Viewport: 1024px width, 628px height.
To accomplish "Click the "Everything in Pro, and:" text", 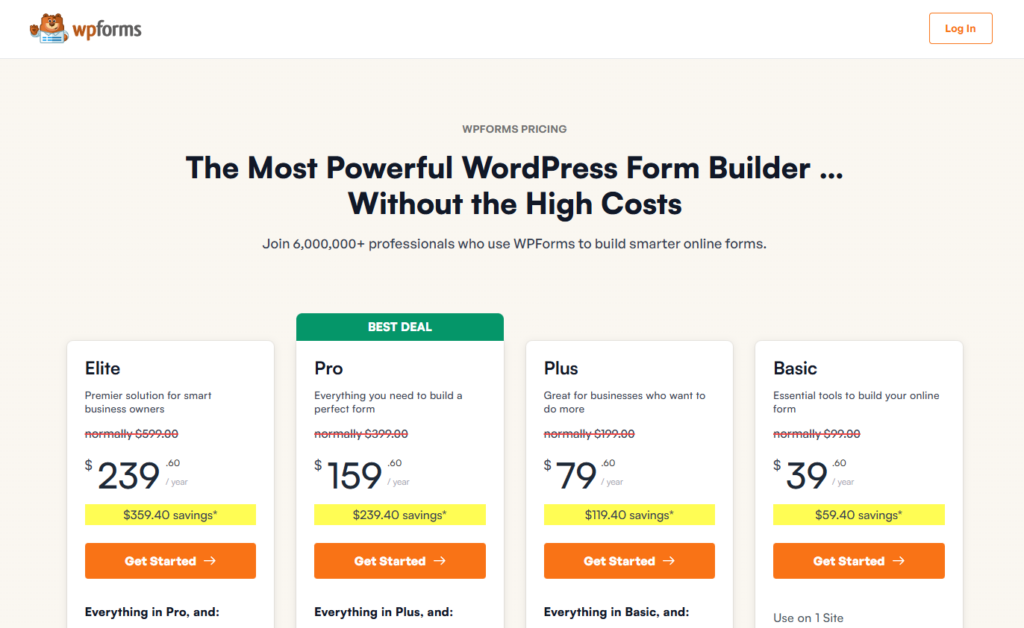I will (152, 612).
